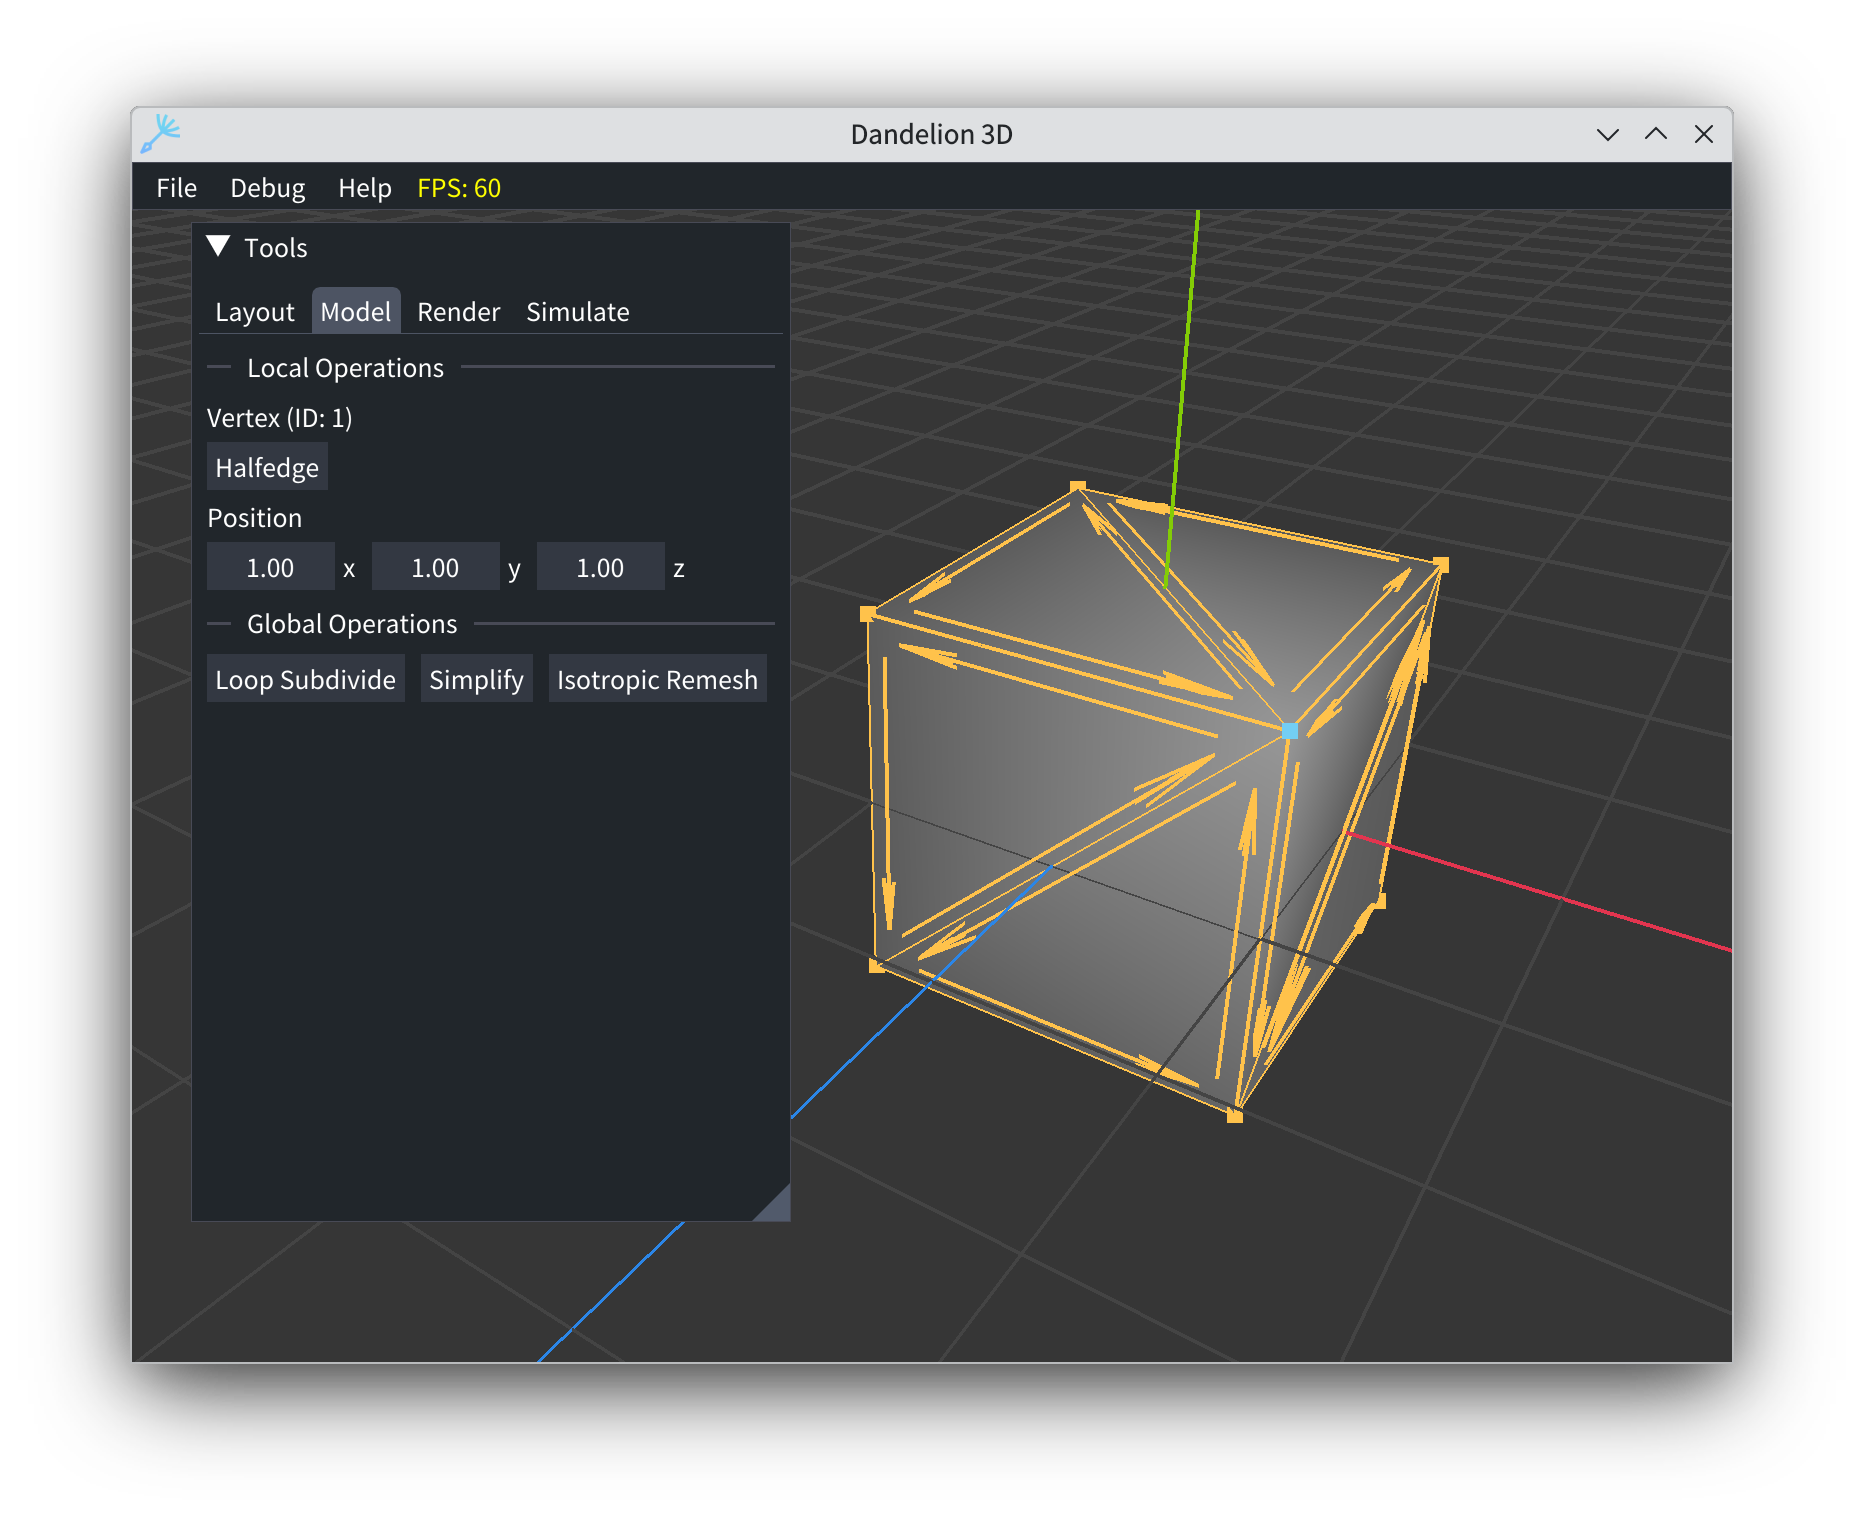Open the File menu
1864x1518 pixels.
pos(176,188)
